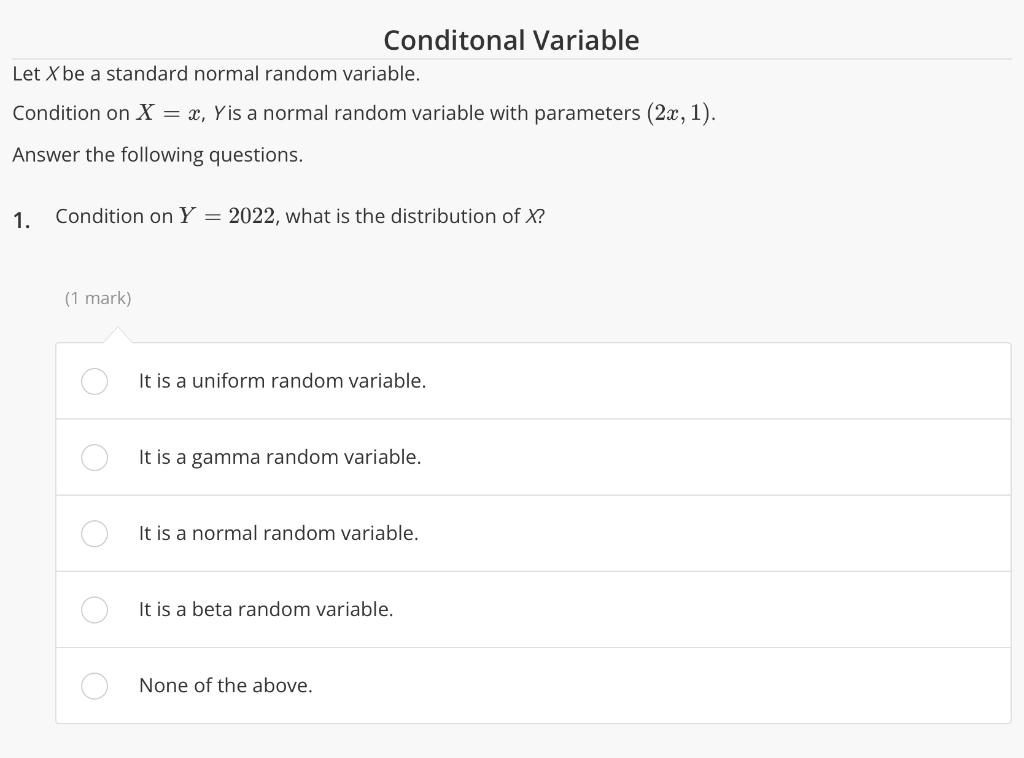
Task: Select the normal random variable radio button
Action: (x=95, y=533)
